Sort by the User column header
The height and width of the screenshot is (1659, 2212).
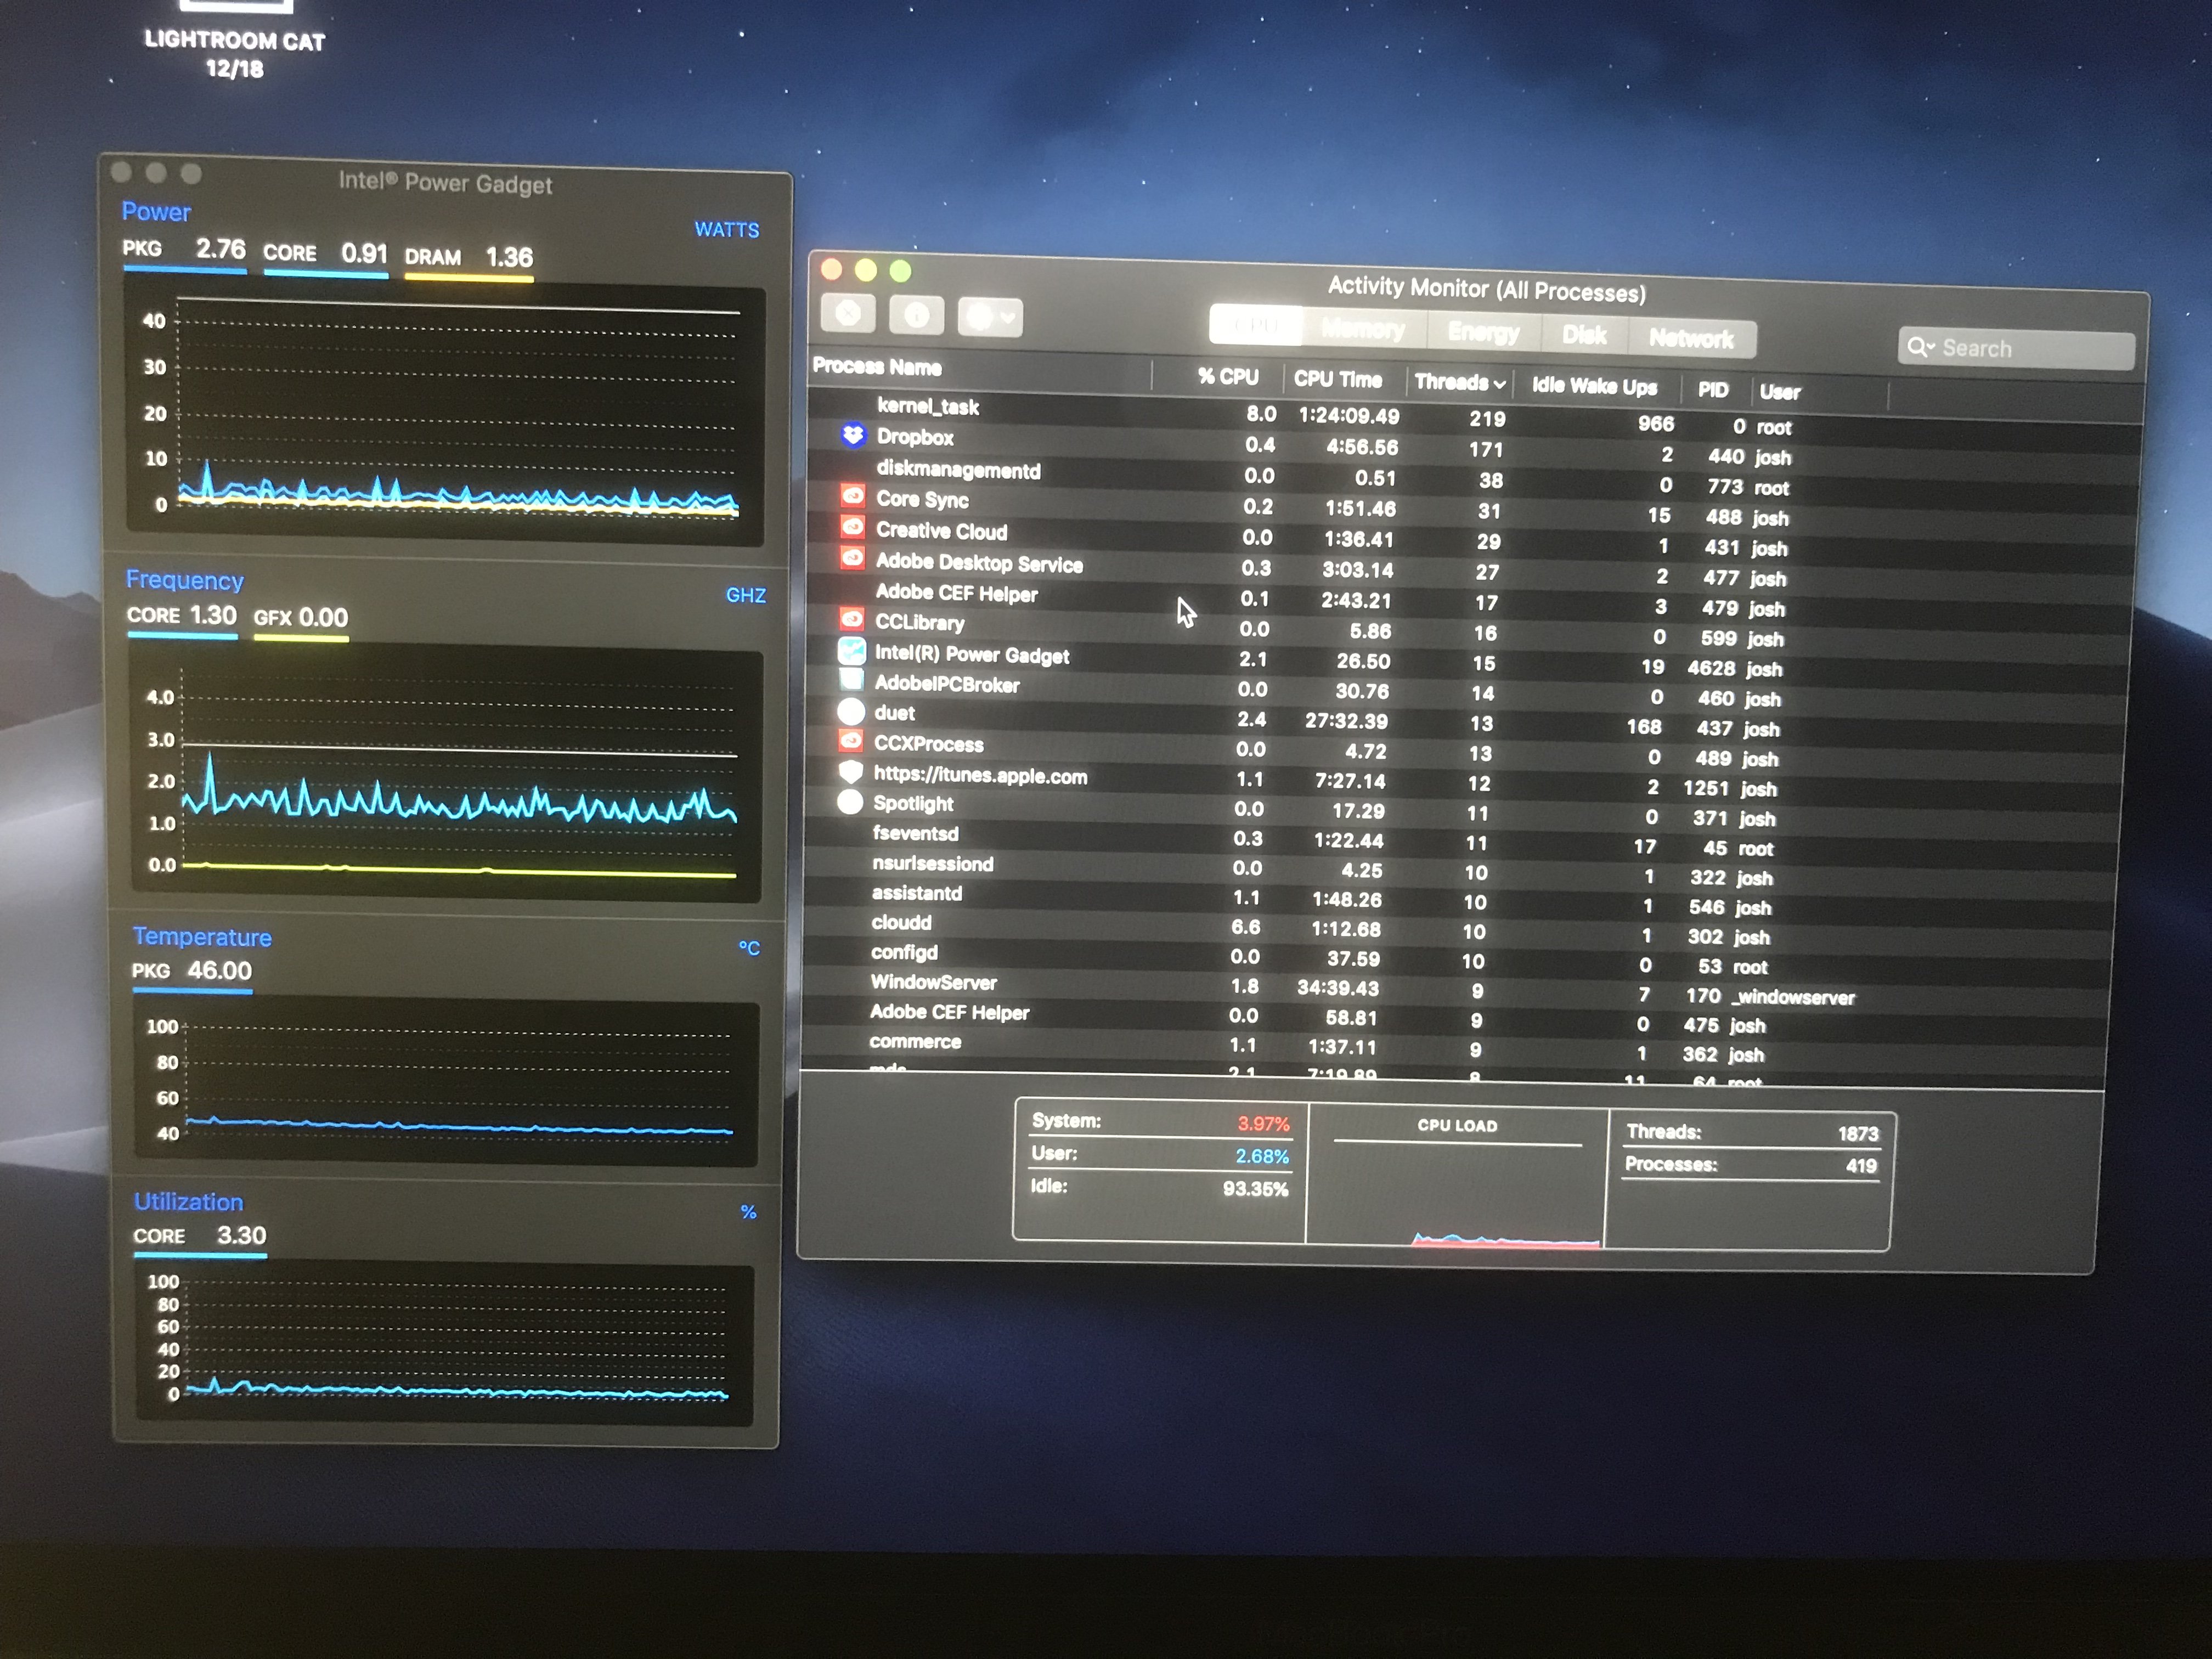click(x=1780, y=392)
